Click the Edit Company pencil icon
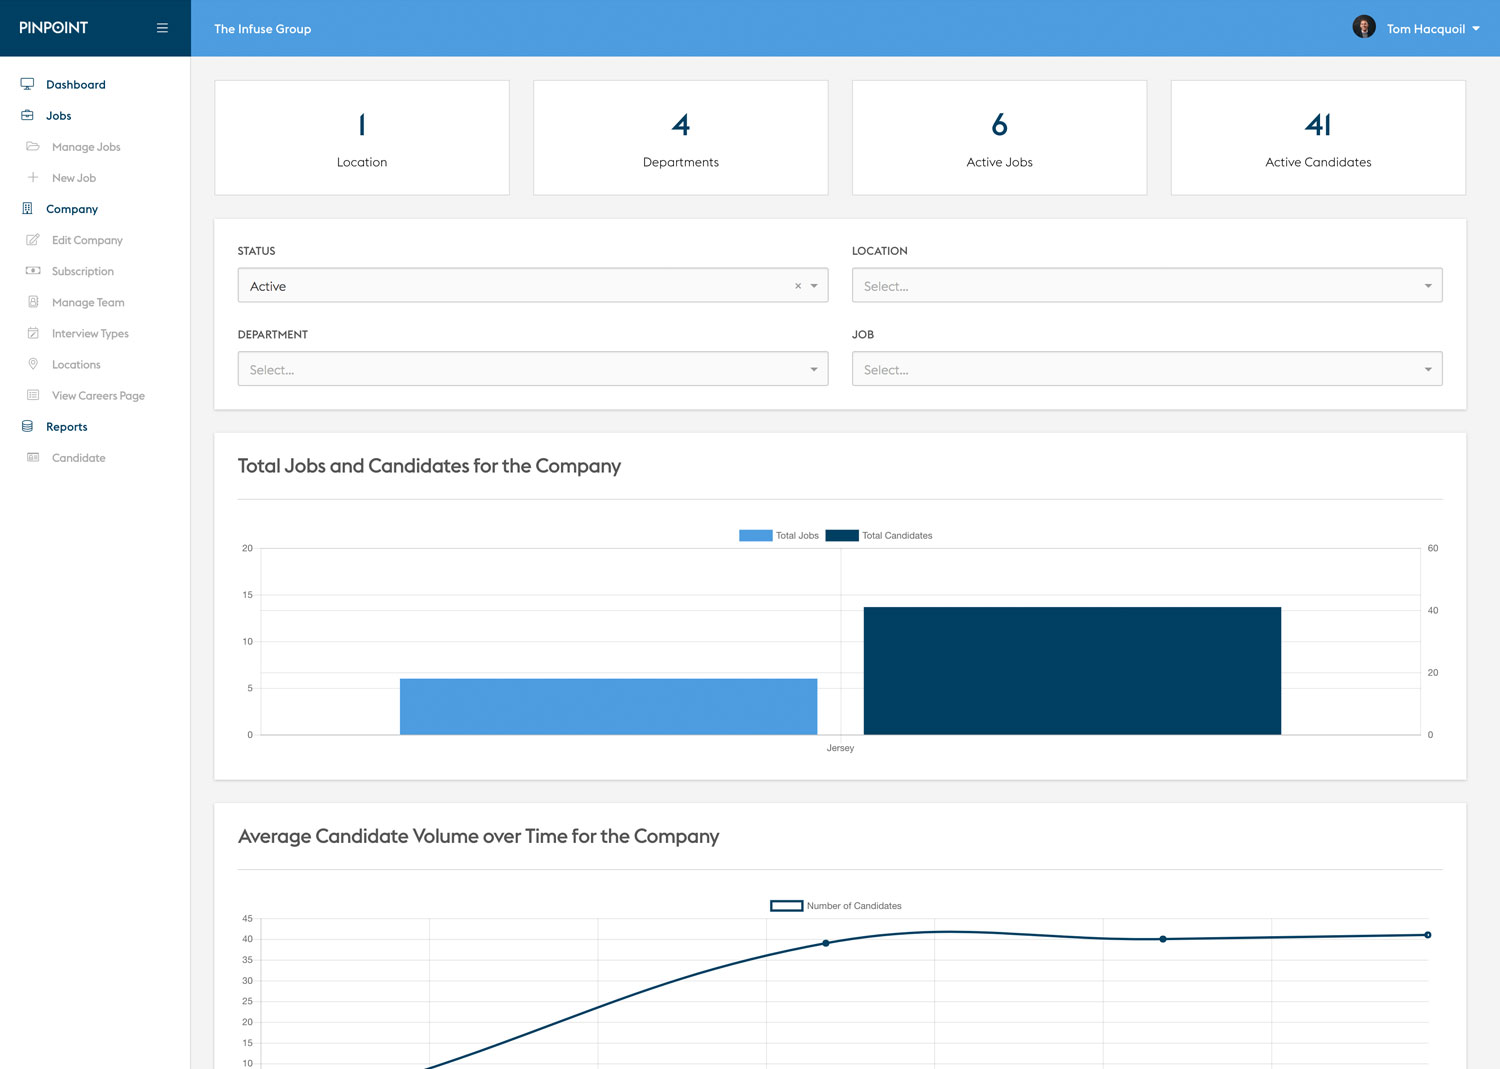This screenshot has width=1500, height=1069. point(33,239)
